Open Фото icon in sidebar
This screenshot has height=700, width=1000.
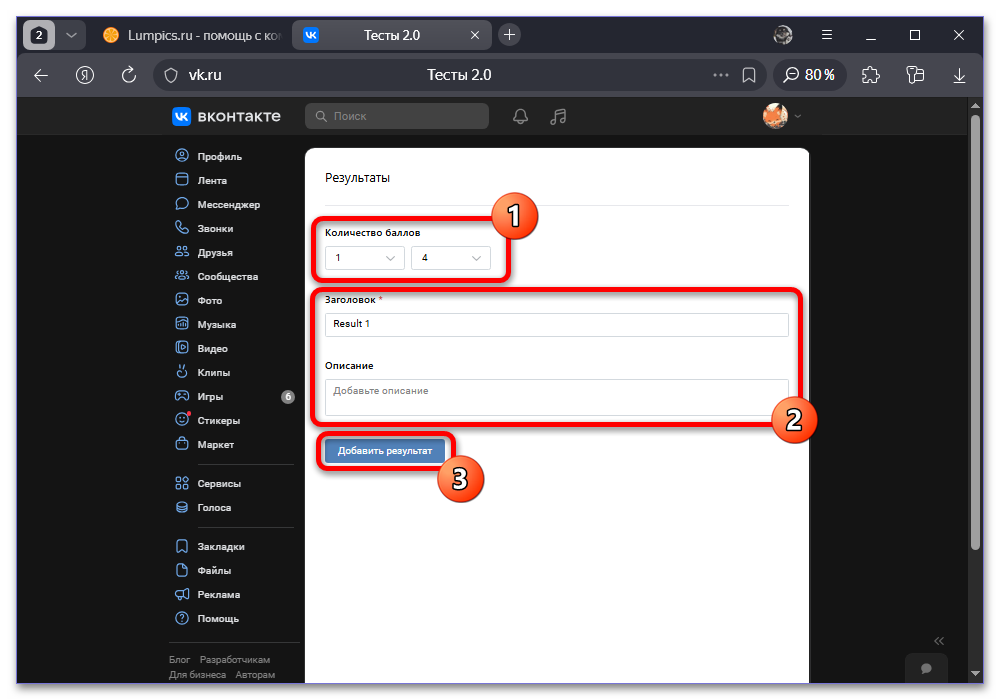[x=182, y=300]
